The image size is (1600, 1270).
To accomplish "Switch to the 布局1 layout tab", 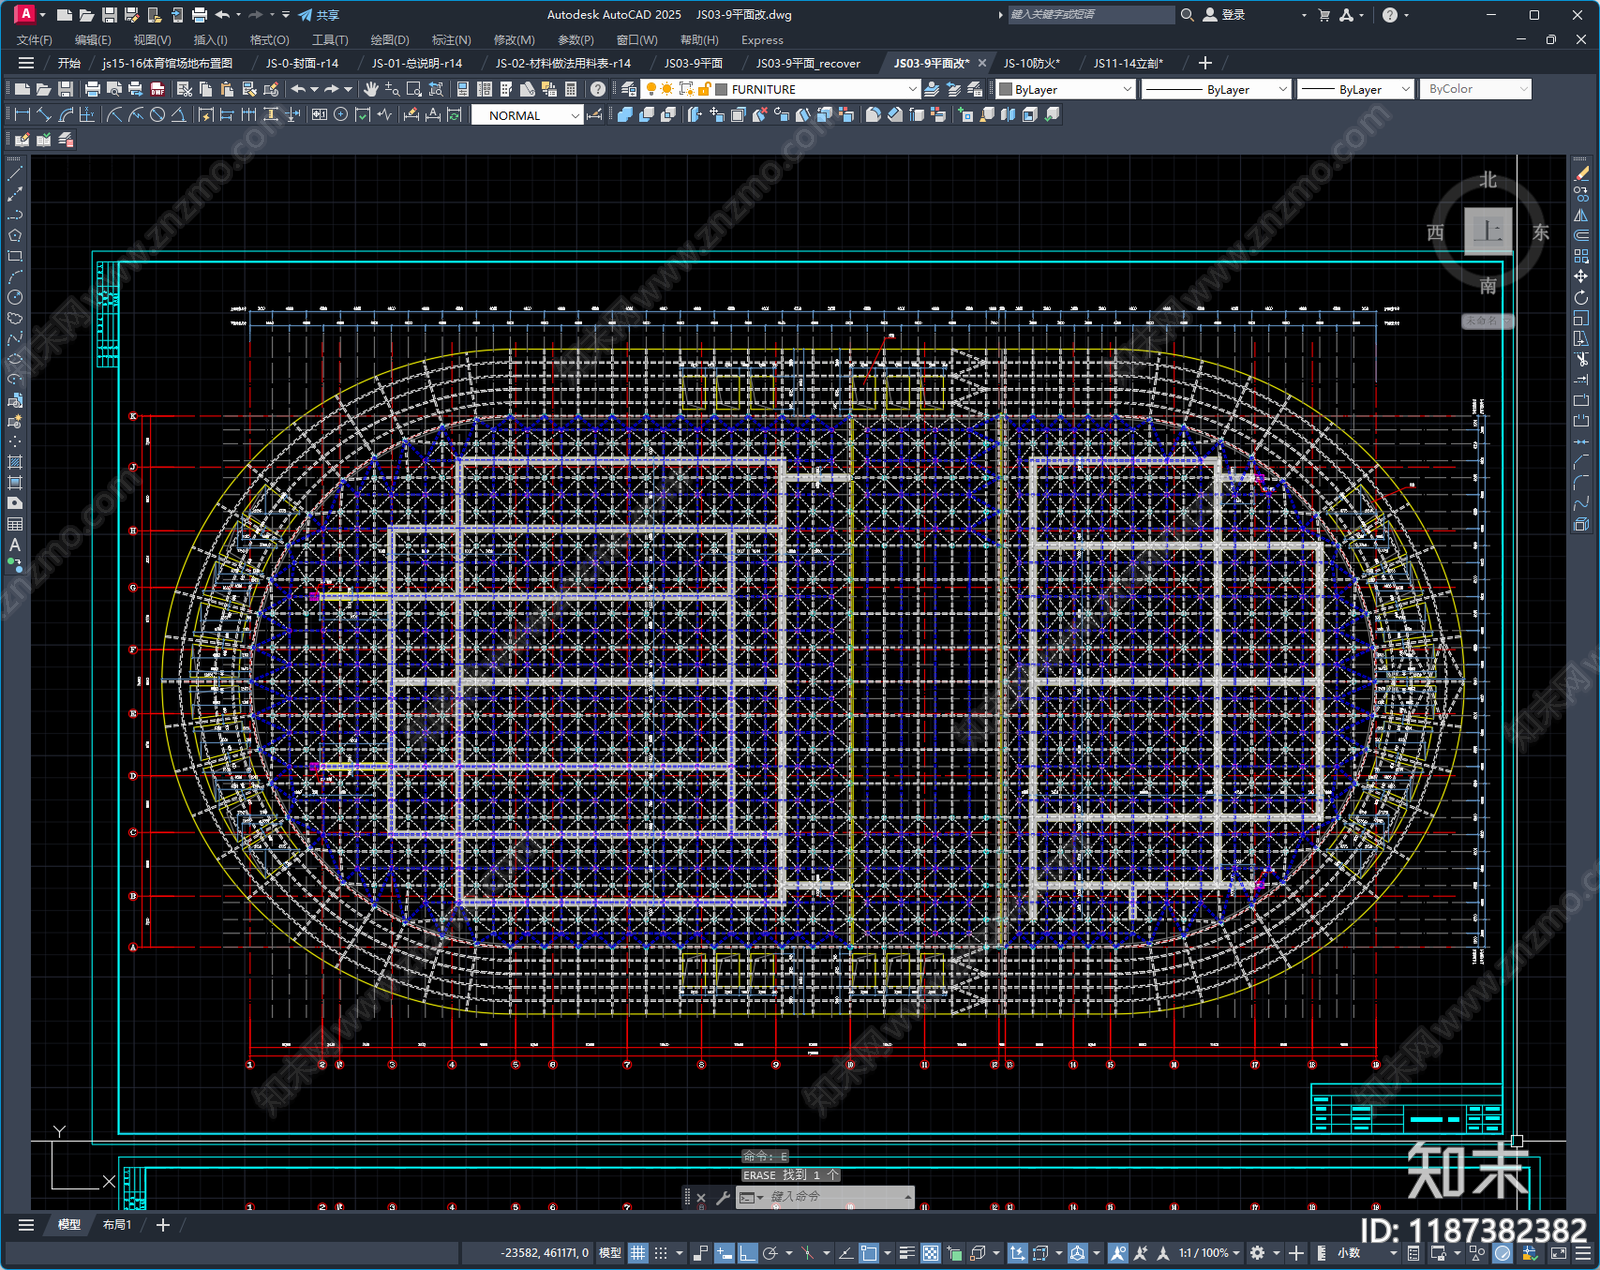I will [117, 1224].
